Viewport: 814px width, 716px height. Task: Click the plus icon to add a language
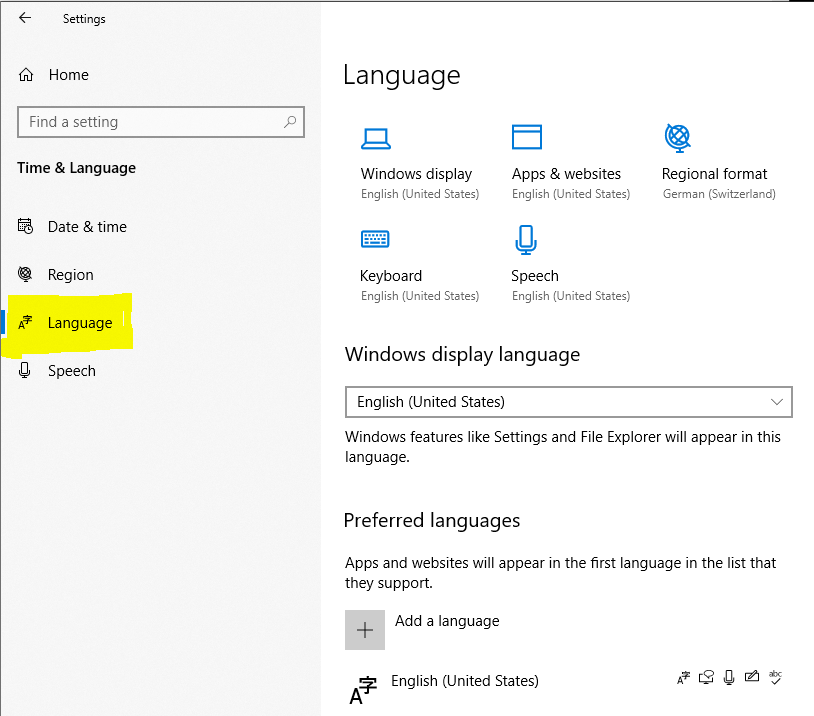coord(365,630)
